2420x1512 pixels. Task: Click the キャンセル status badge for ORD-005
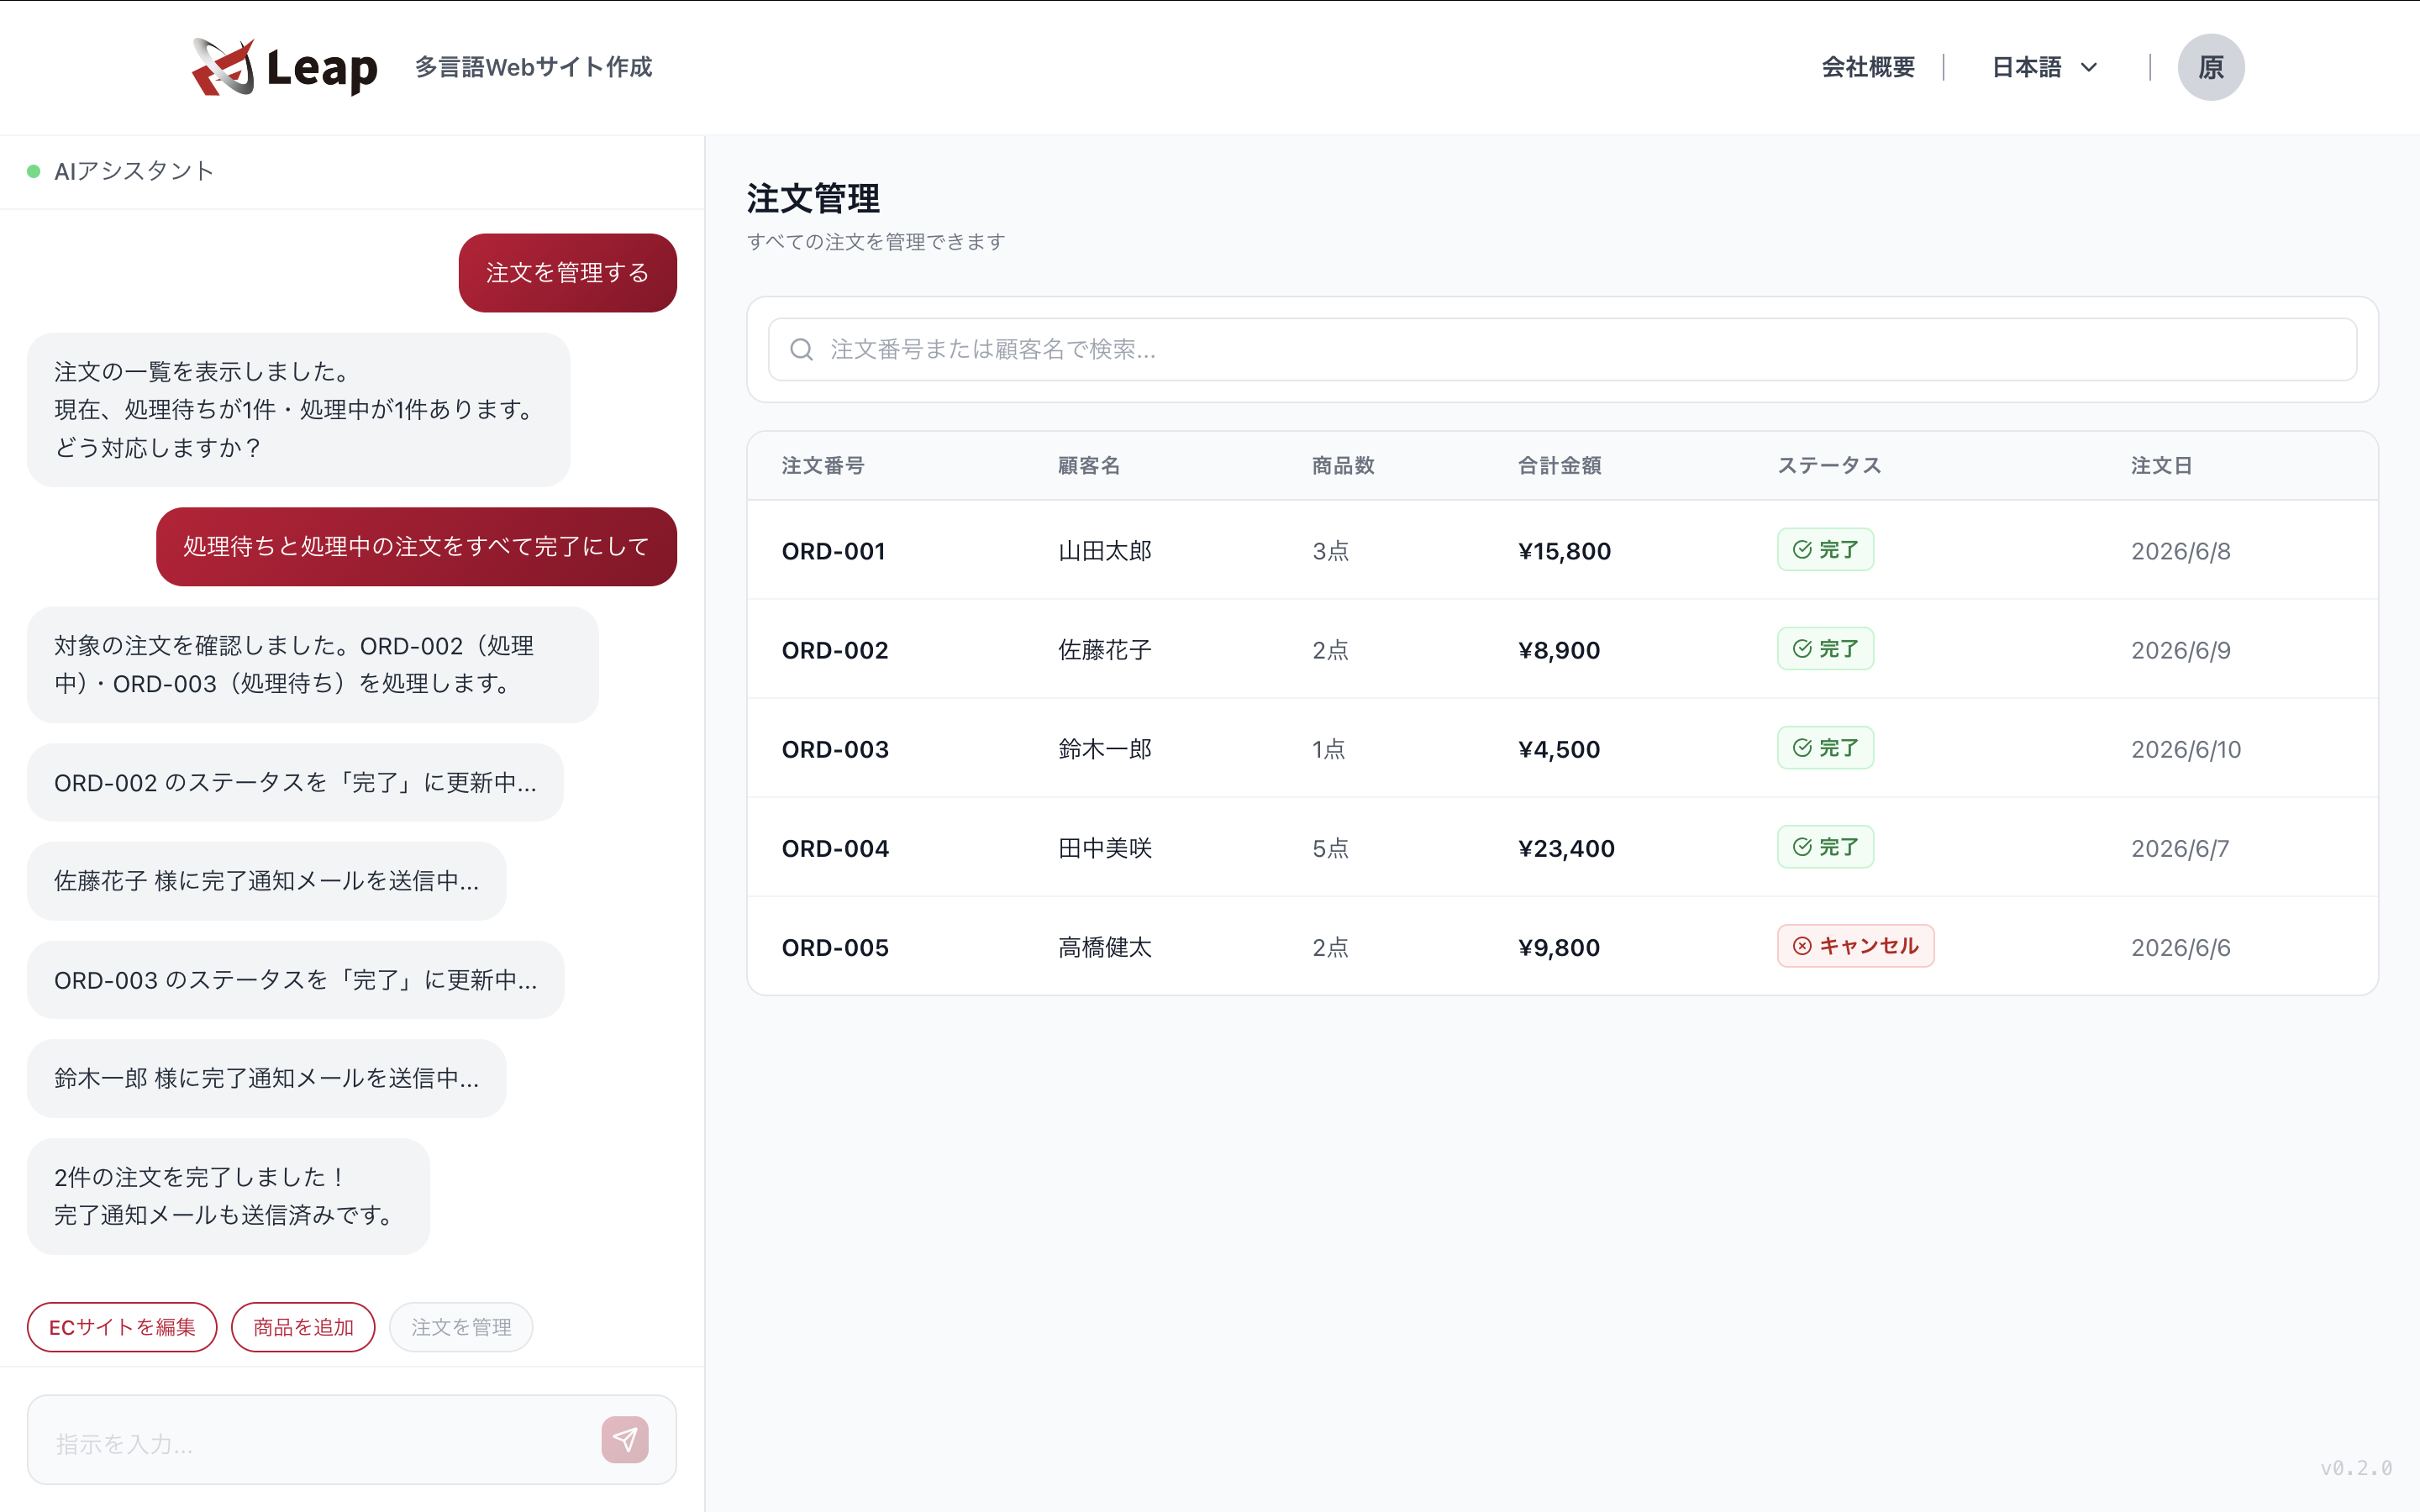(x=1855, y=946)
